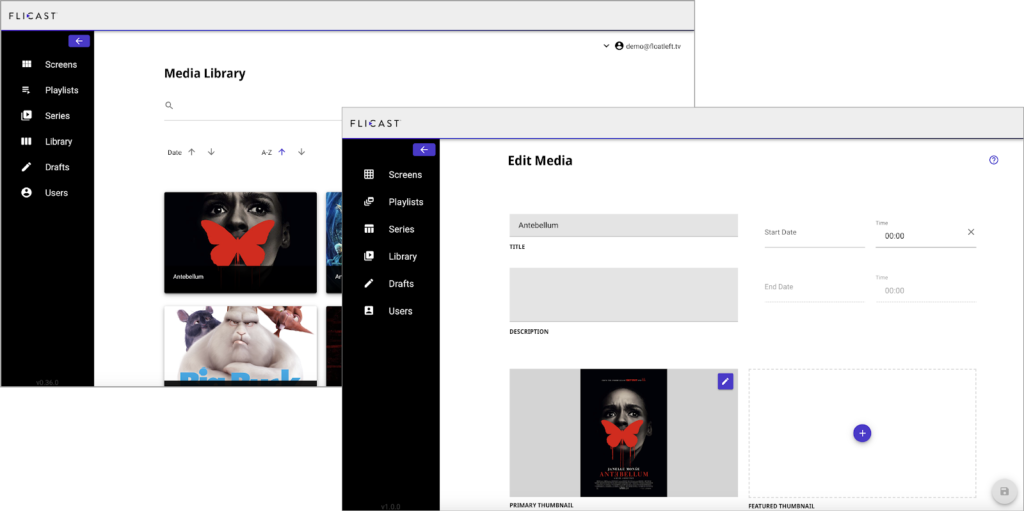1024x511 pixels.
Task: Click the account avatar icon beside demo email
Action: (x=619, y=46)
